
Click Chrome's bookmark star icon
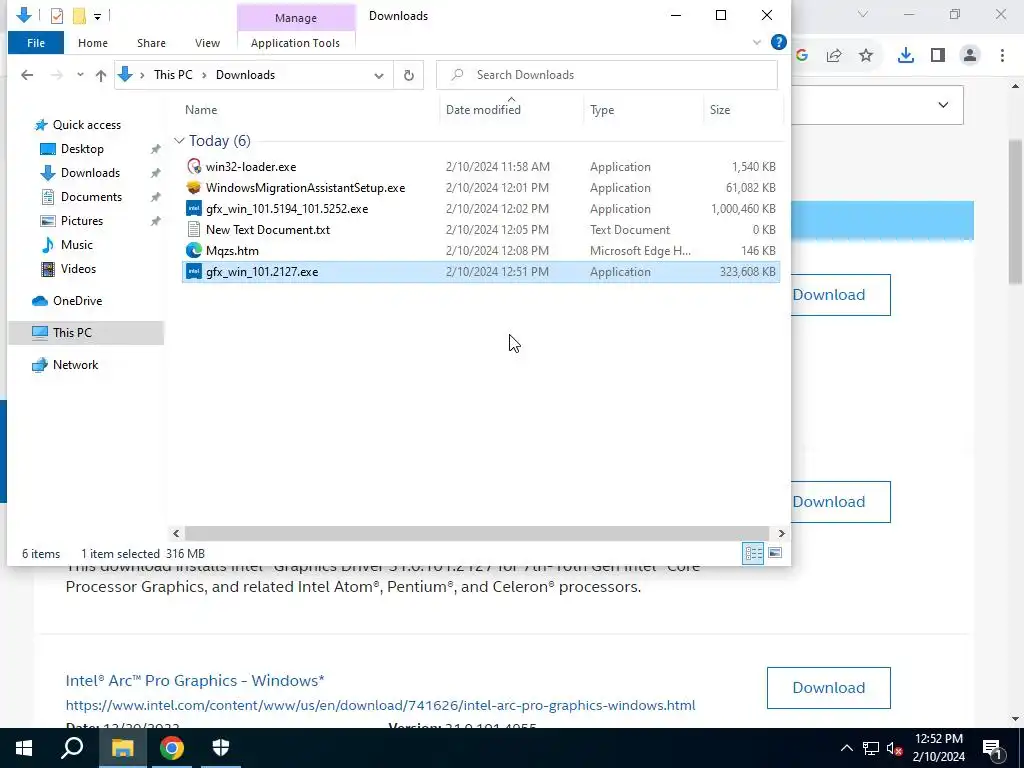[x=866, y=56]
